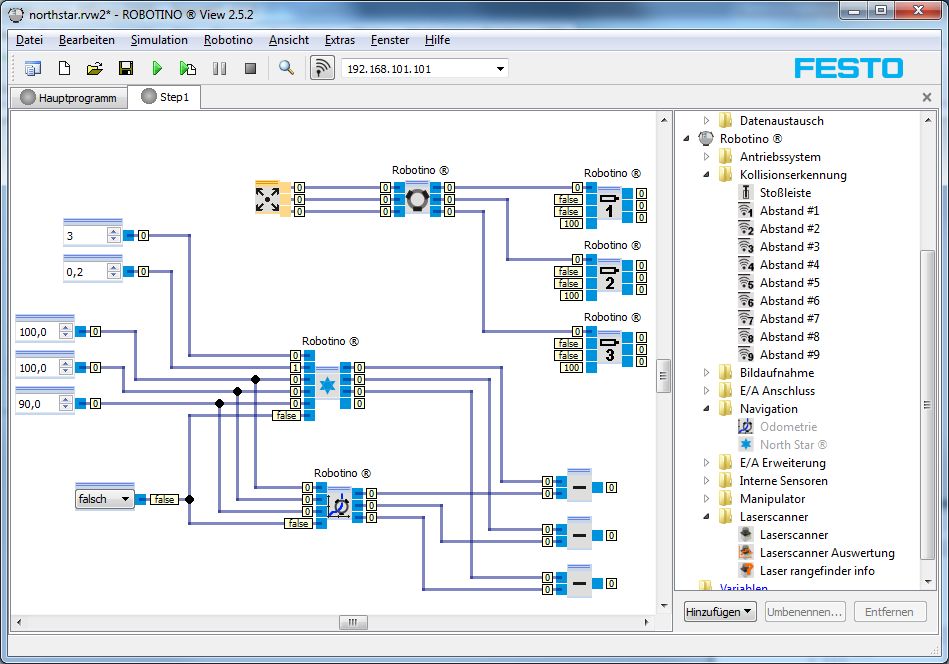The image size is (949, 664).
Task: Click the WLAN connect icon
Action: tap(322, 68)
